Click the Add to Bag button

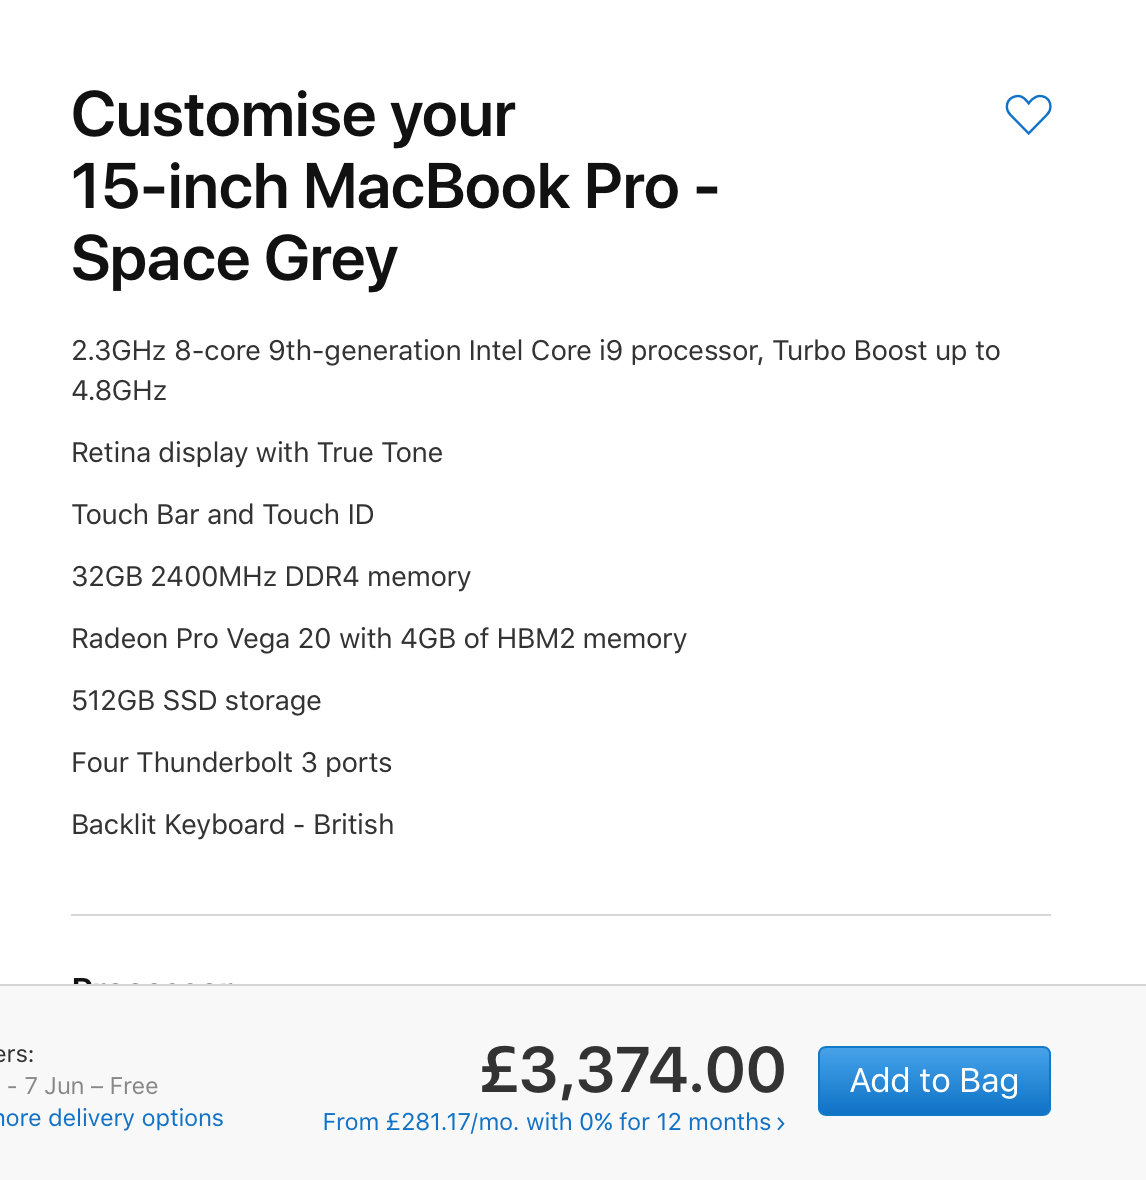[x=934, y=1080]
